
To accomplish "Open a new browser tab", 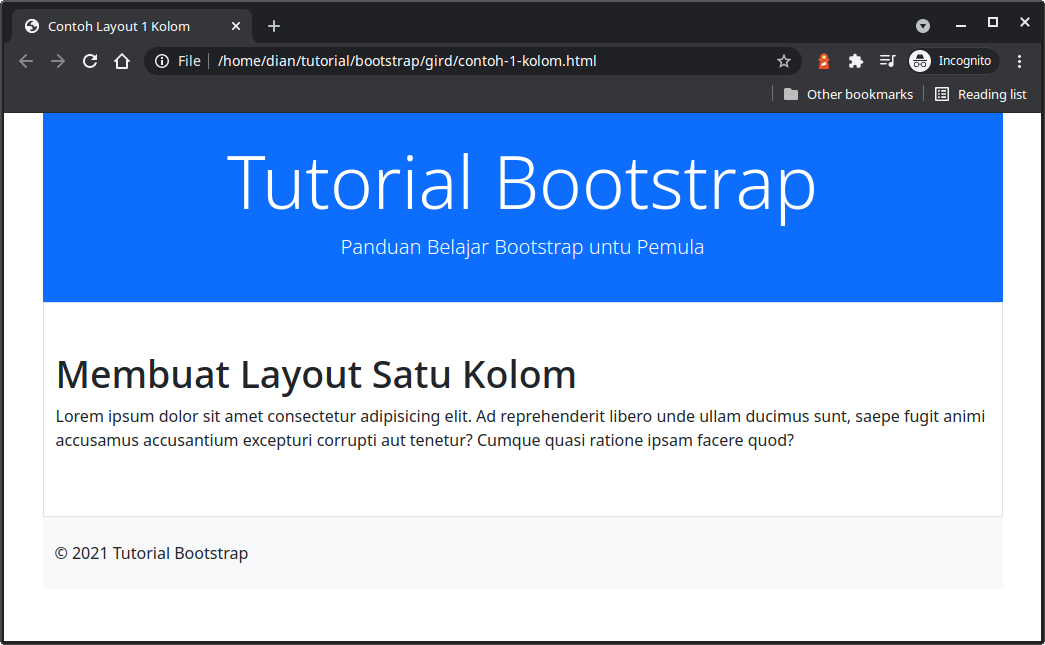I will [x=273, y=25].
